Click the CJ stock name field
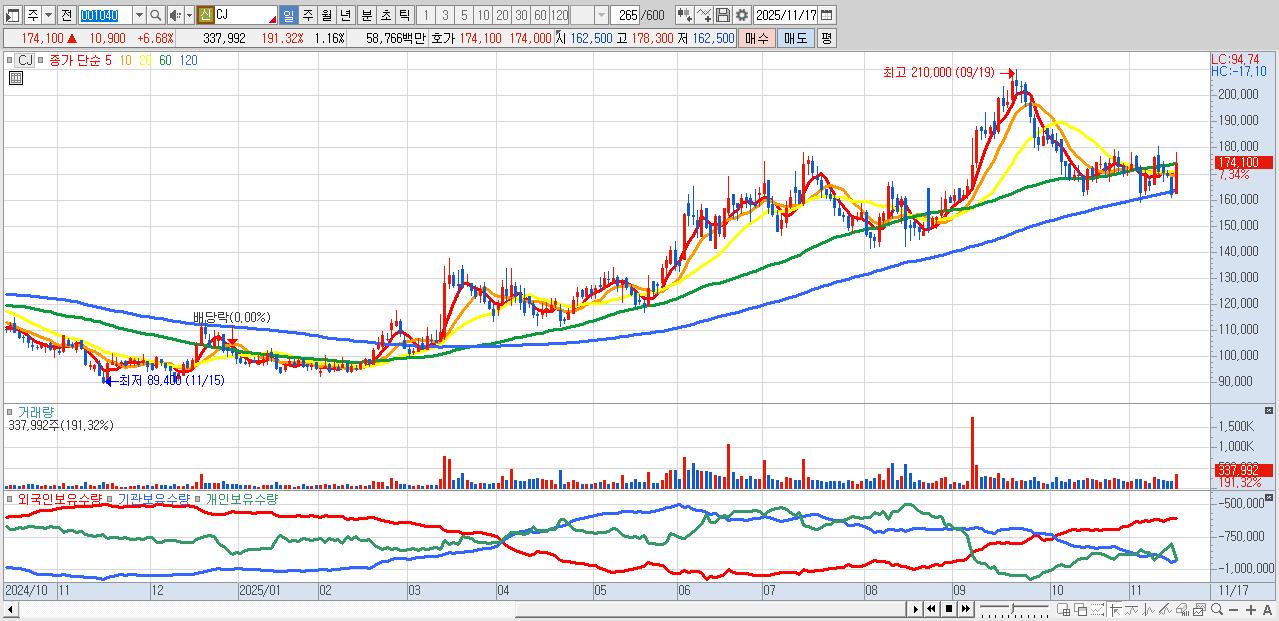 [x=246, y=15]
